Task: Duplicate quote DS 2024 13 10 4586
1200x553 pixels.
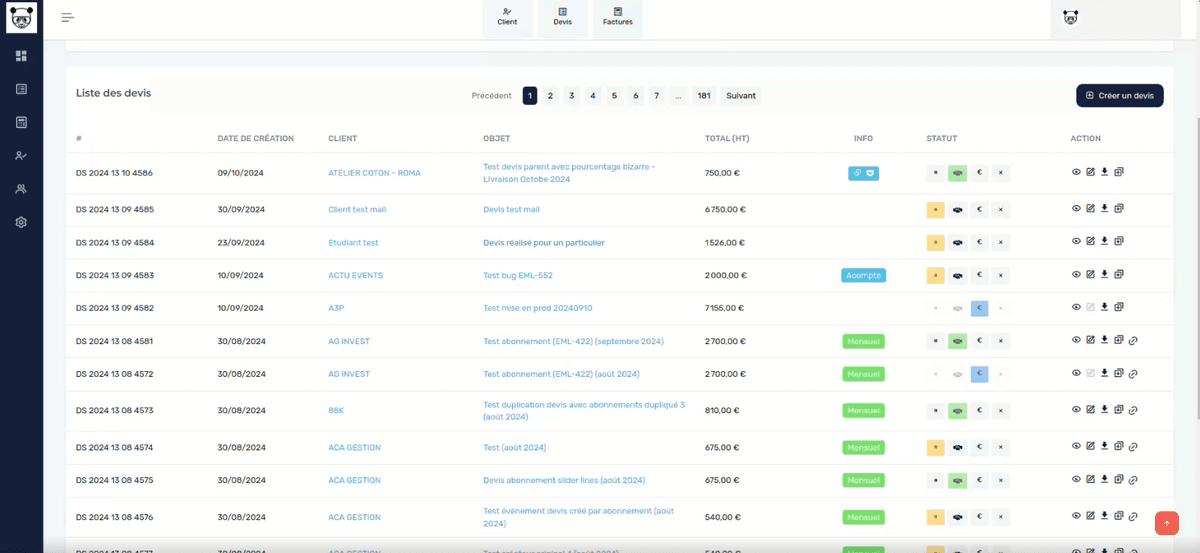Action: [x=1119, y=172]
